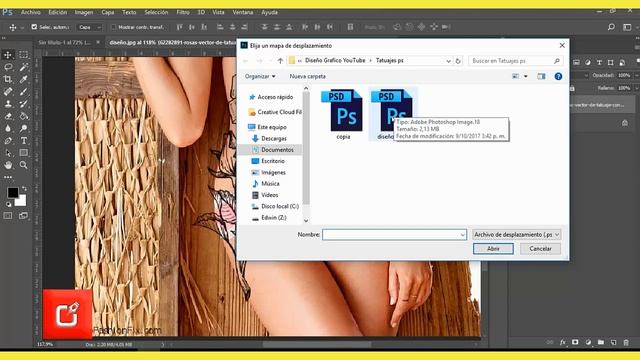Open the Archivo de desplazamiento file type dropdown

(x=516, y=235)
